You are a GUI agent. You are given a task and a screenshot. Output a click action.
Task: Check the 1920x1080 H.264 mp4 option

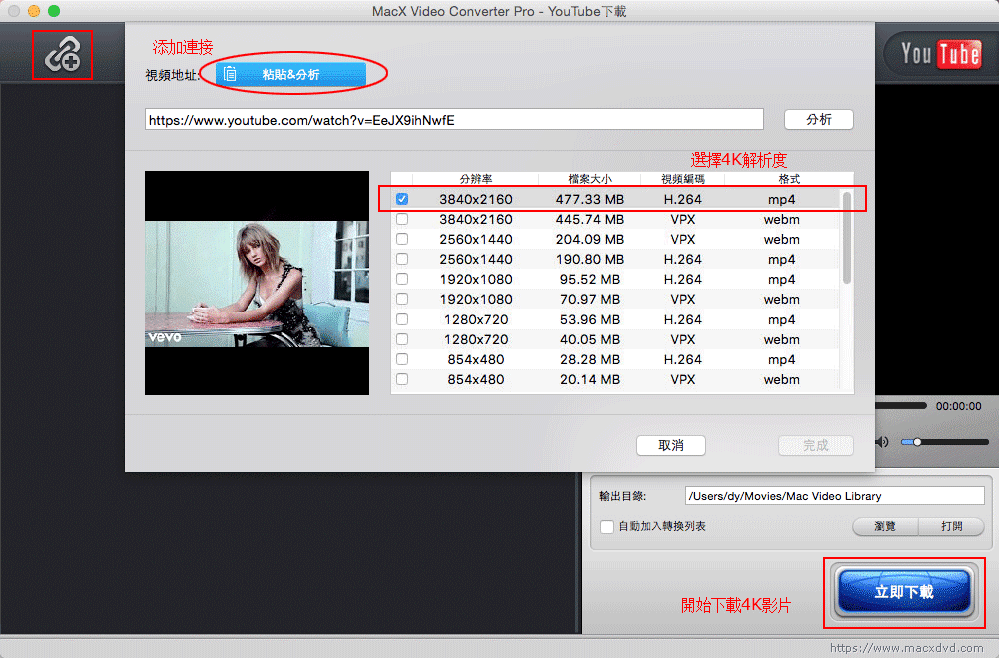(x=402, y=279)
